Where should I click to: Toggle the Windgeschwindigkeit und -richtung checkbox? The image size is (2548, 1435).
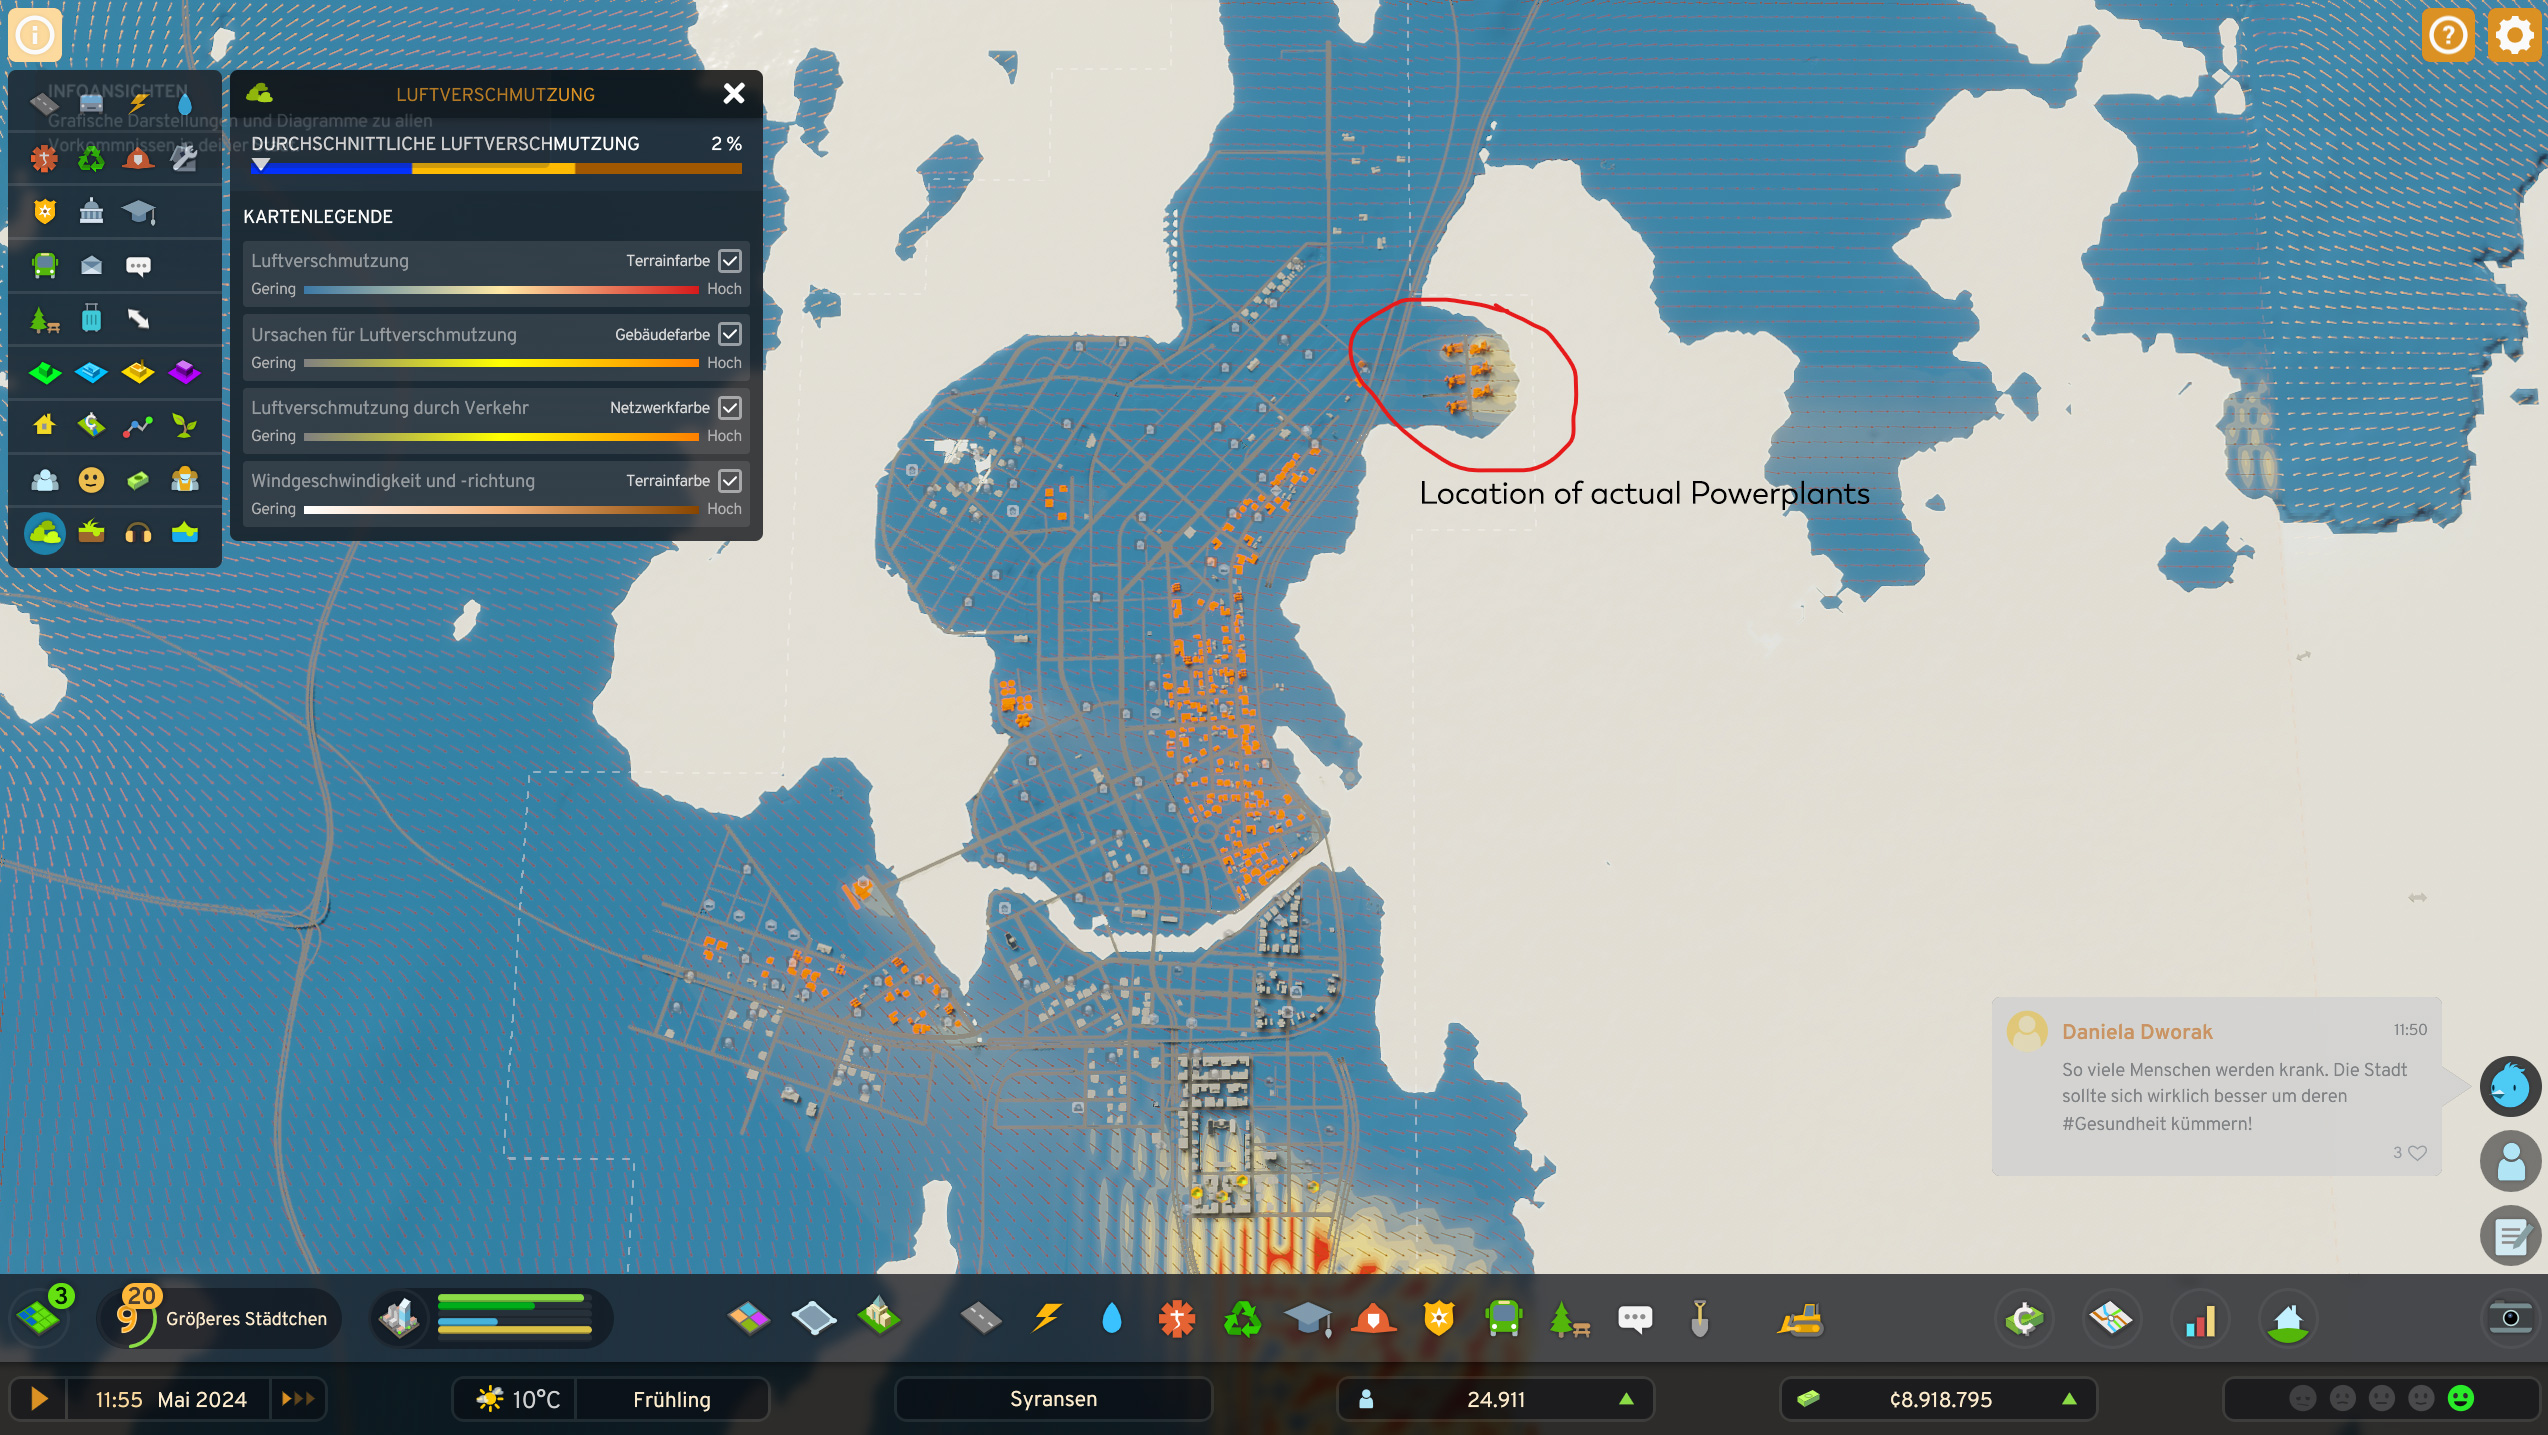(729, 480)
